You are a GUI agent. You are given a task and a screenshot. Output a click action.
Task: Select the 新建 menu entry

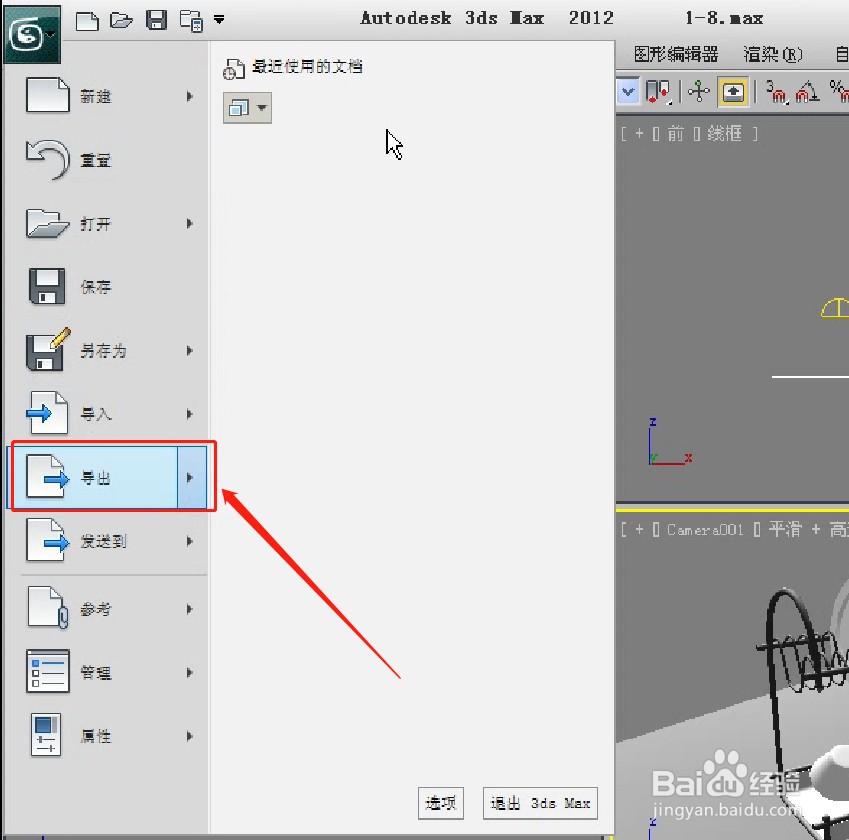pyautogui.click(x=106, y=96)
